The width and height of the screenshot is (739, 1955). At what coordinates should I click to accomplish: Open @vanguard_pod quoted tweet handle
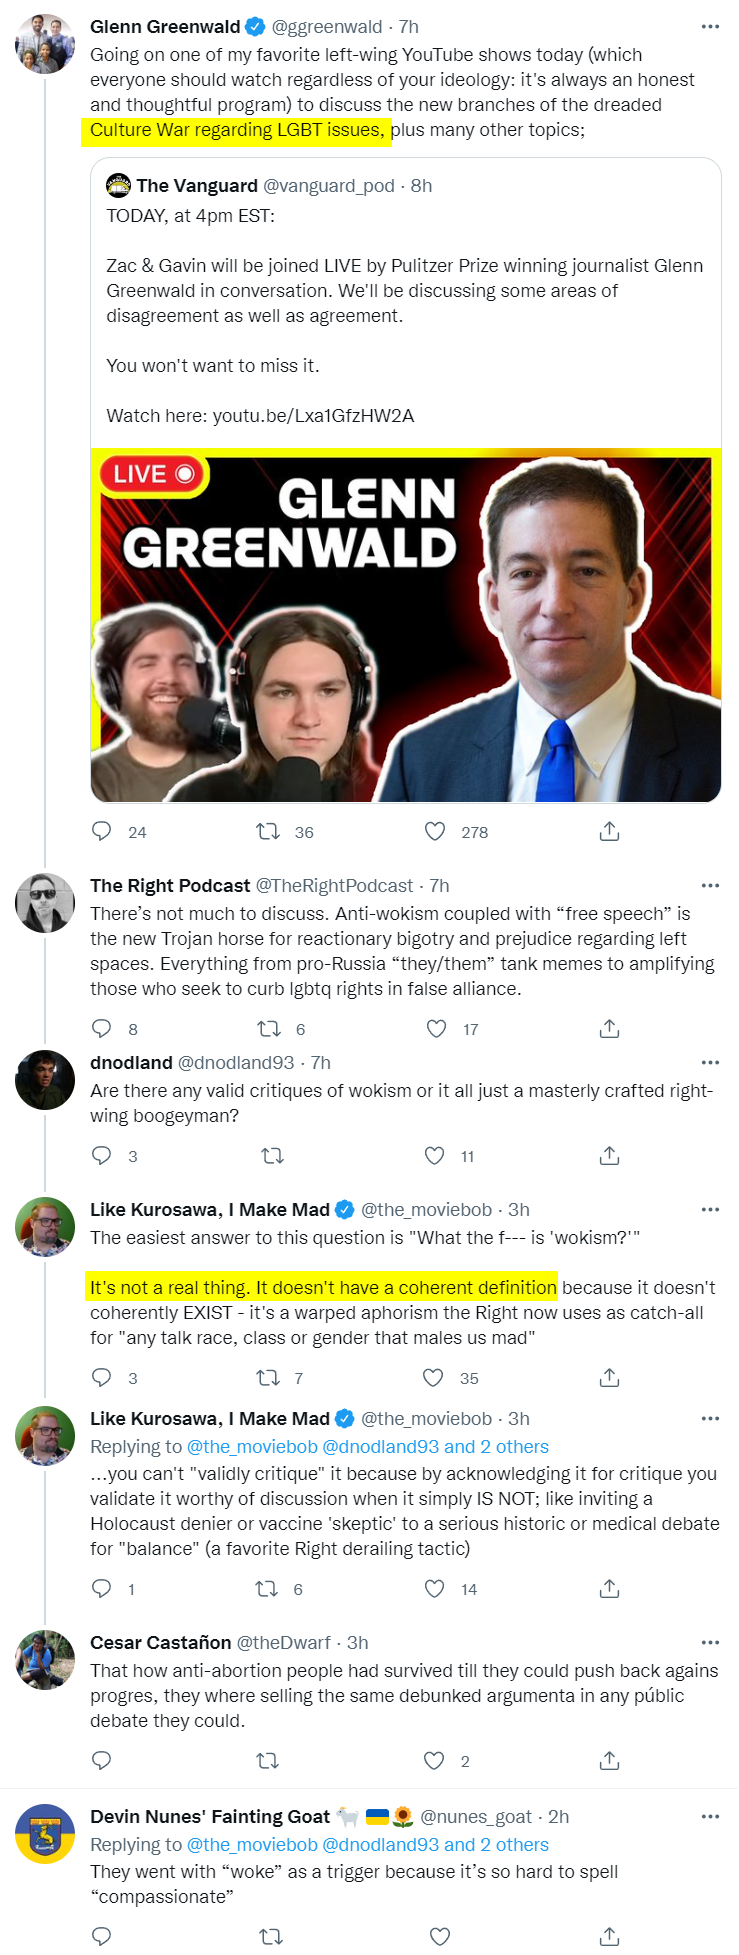328,186
